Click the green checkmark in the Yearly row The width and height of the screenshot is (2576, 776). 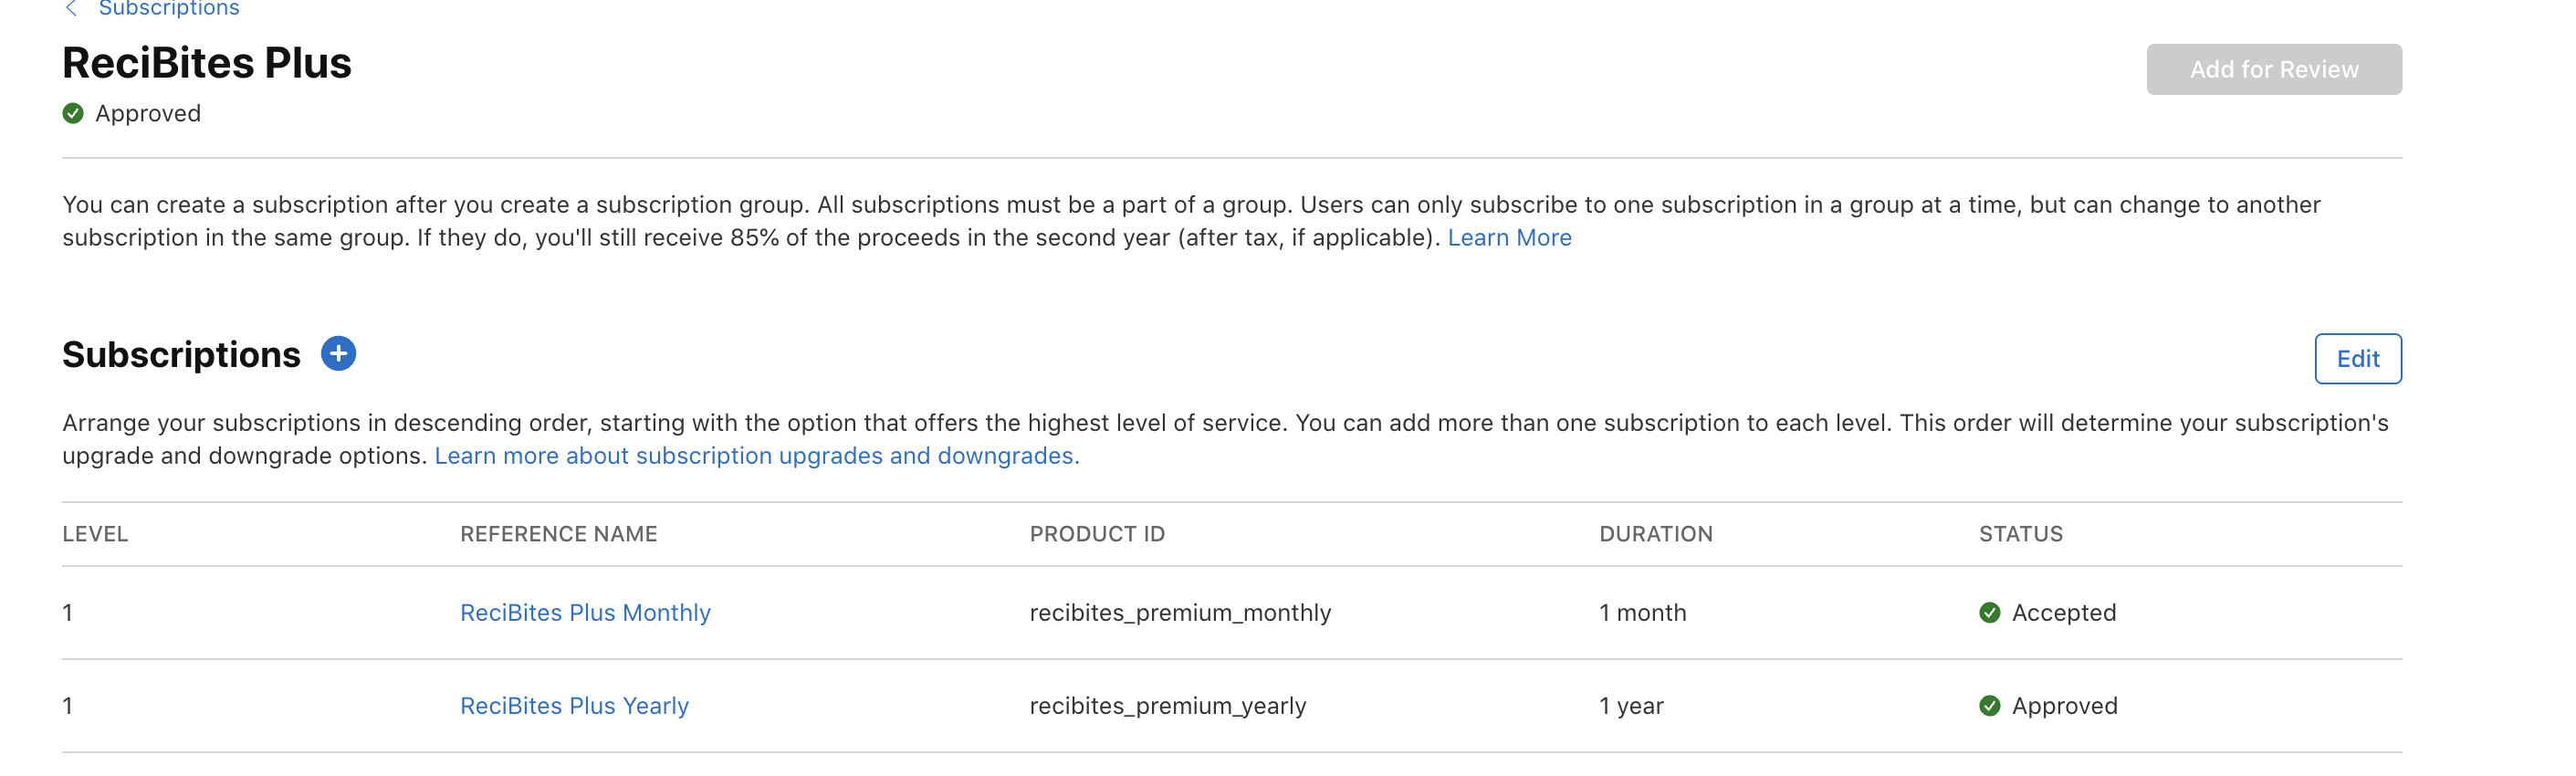[1989, 706]
